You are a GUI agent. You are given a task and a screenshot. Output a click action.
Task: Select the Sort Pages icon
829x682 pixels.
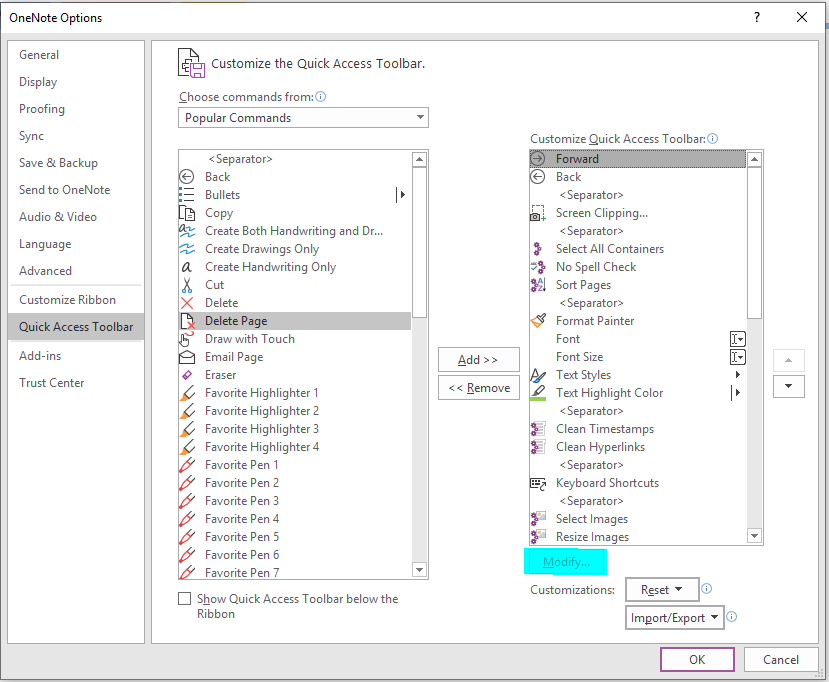click(538, 284)
